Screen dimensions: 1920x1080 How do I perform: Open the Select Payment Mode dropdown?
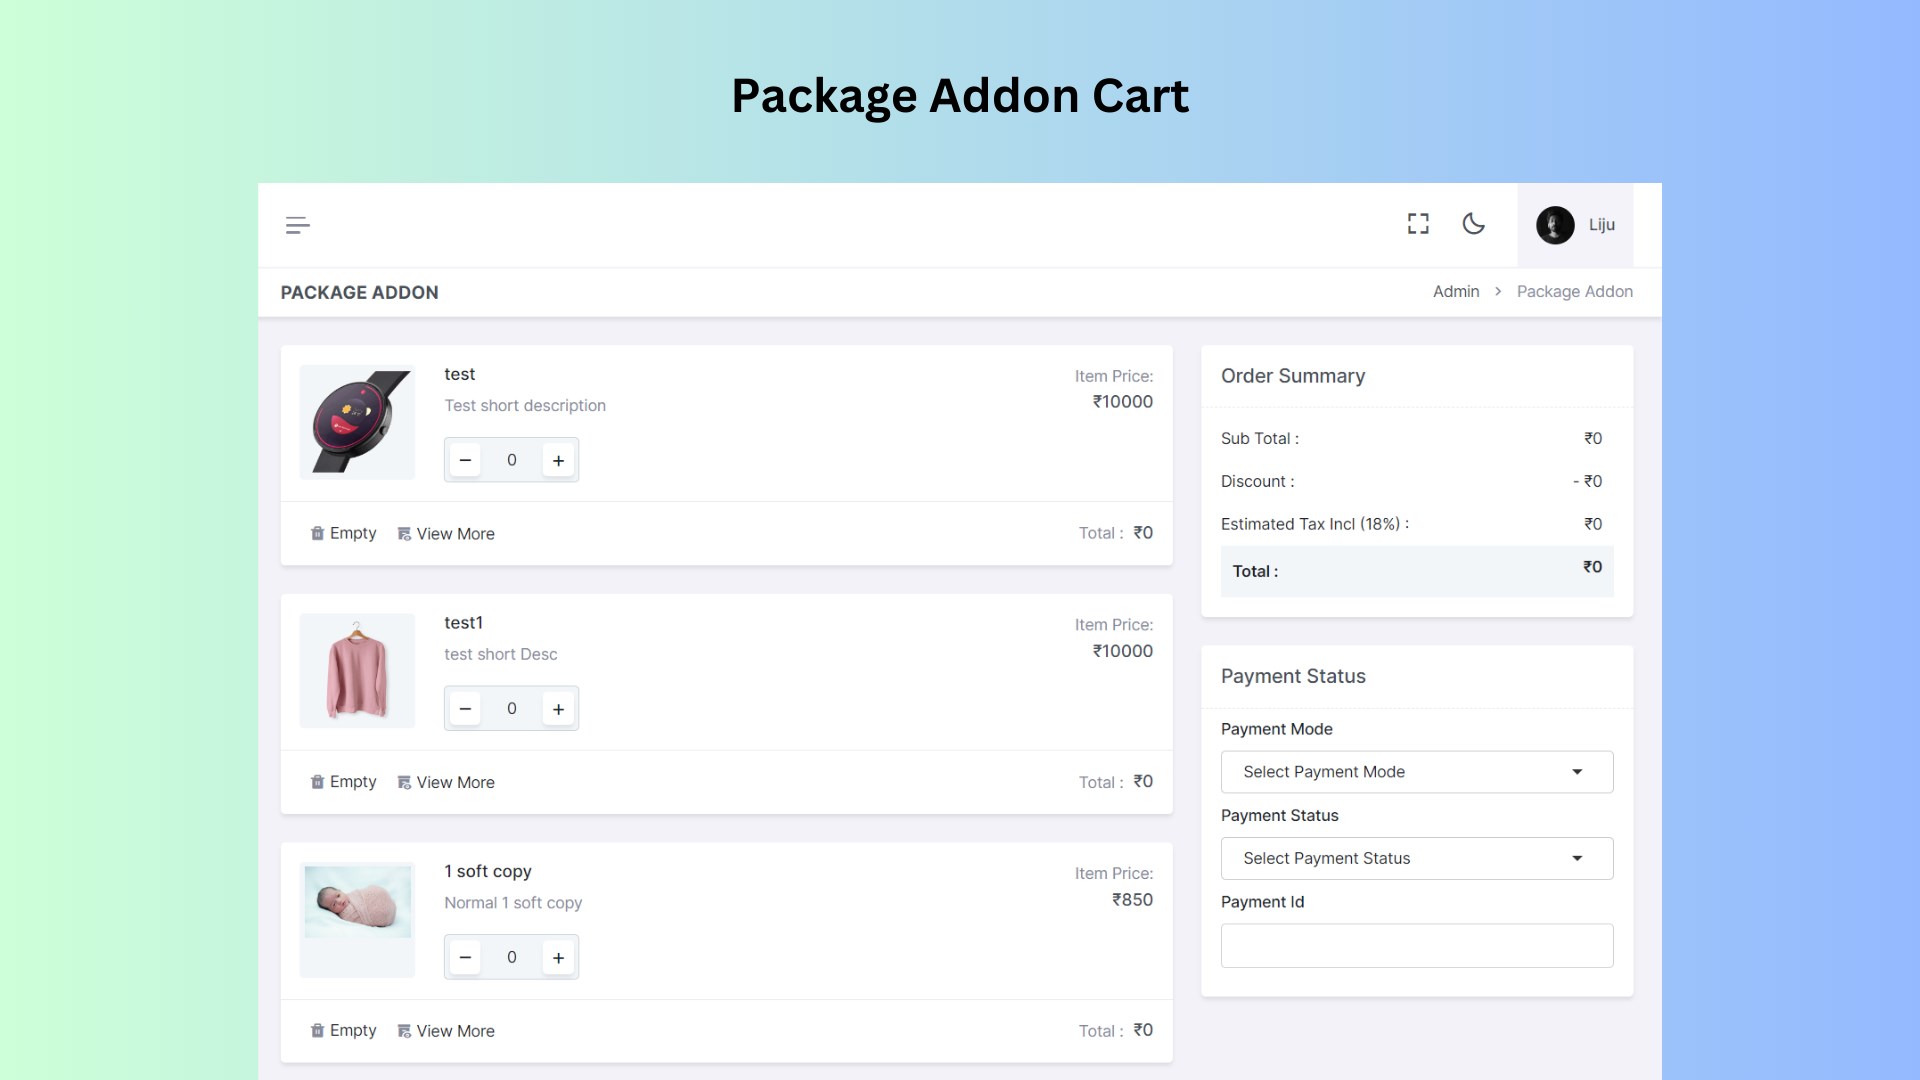[1416, 771]
